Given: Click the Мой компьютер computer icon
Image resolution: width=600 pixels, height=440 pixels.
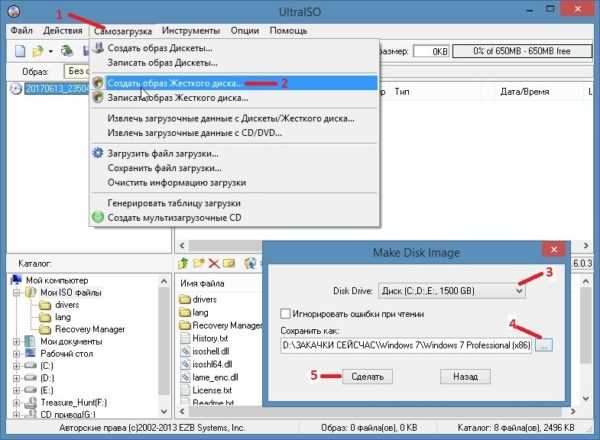Looking at the screenshot, I should (x=16, y=280).
